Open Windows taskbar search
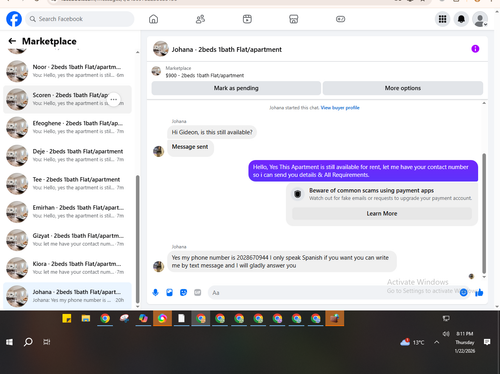Screen dimensions: 500x374 [28, 342]
